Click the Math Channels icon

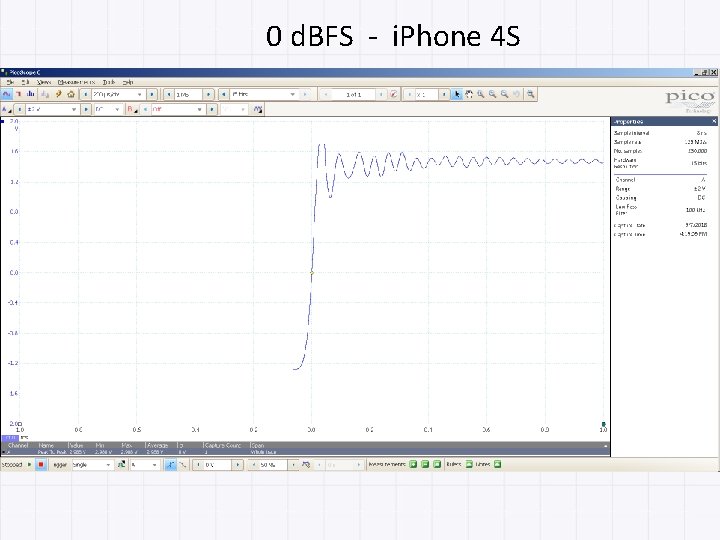click(258, 109)
